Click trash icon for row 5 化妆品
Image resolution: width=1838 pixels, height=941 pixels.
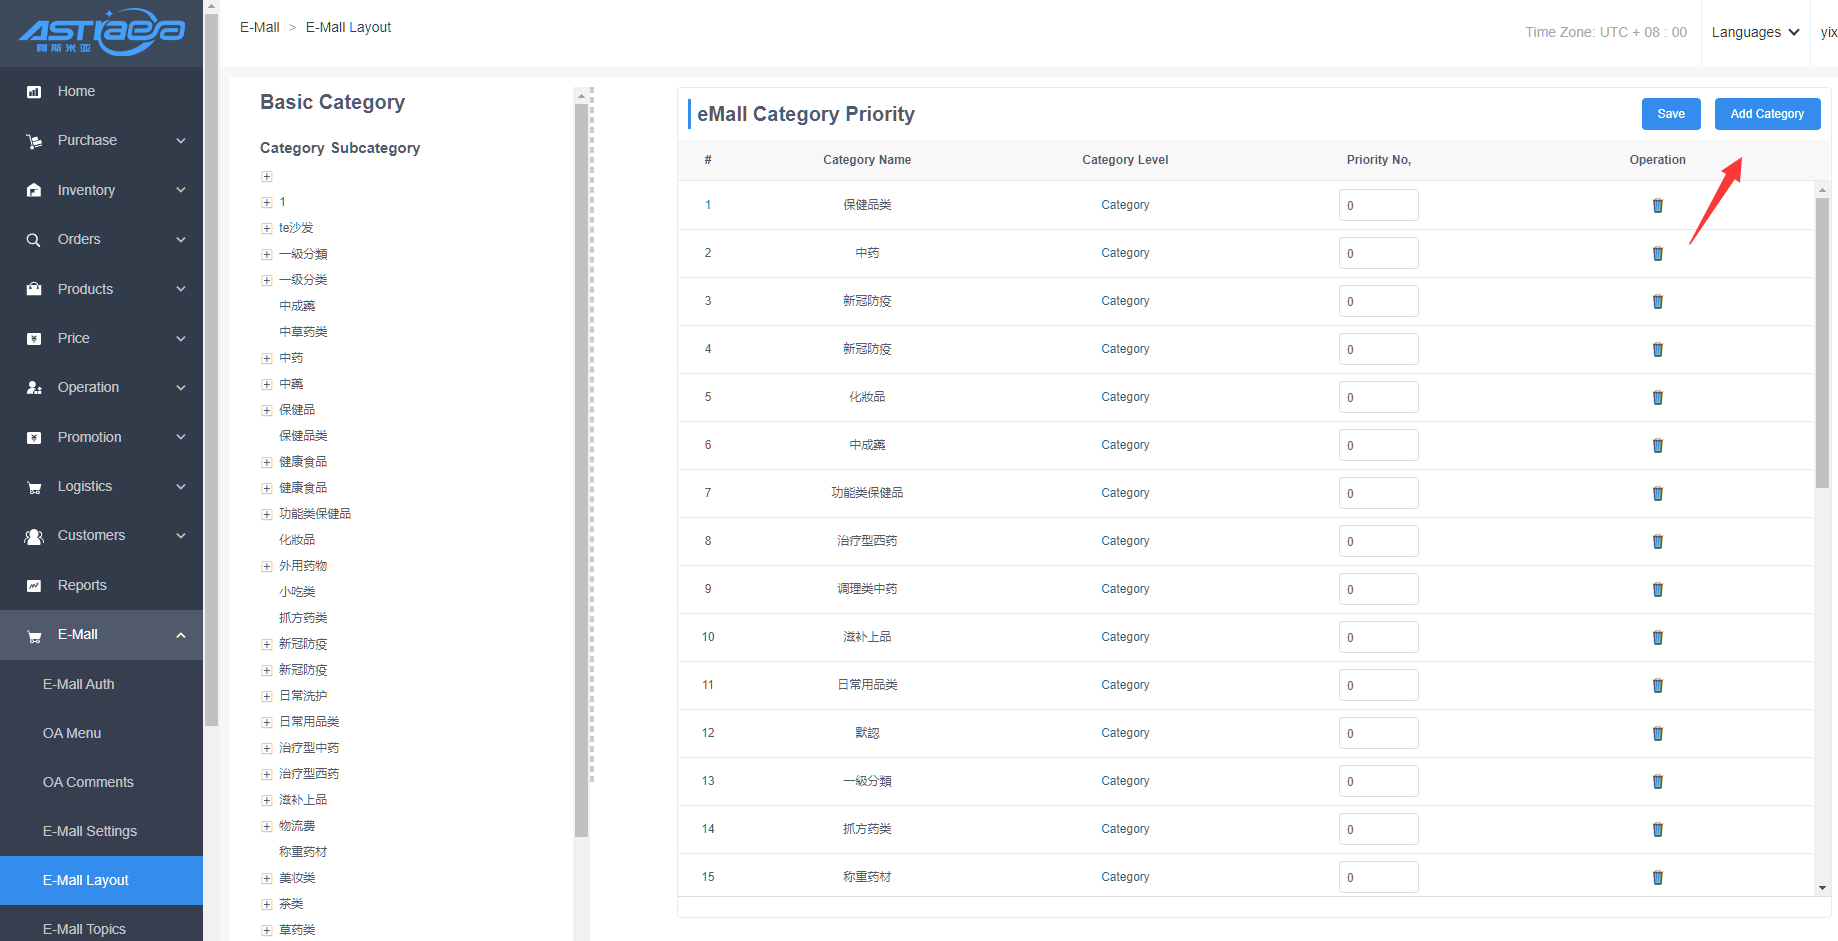[x=1657, y=397]
